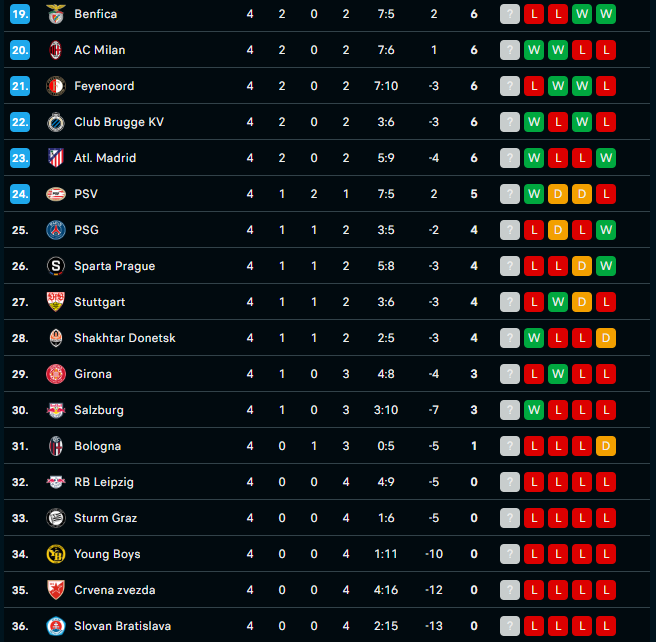Click the Young Boys team logo
656x642 pixels.
56,554
